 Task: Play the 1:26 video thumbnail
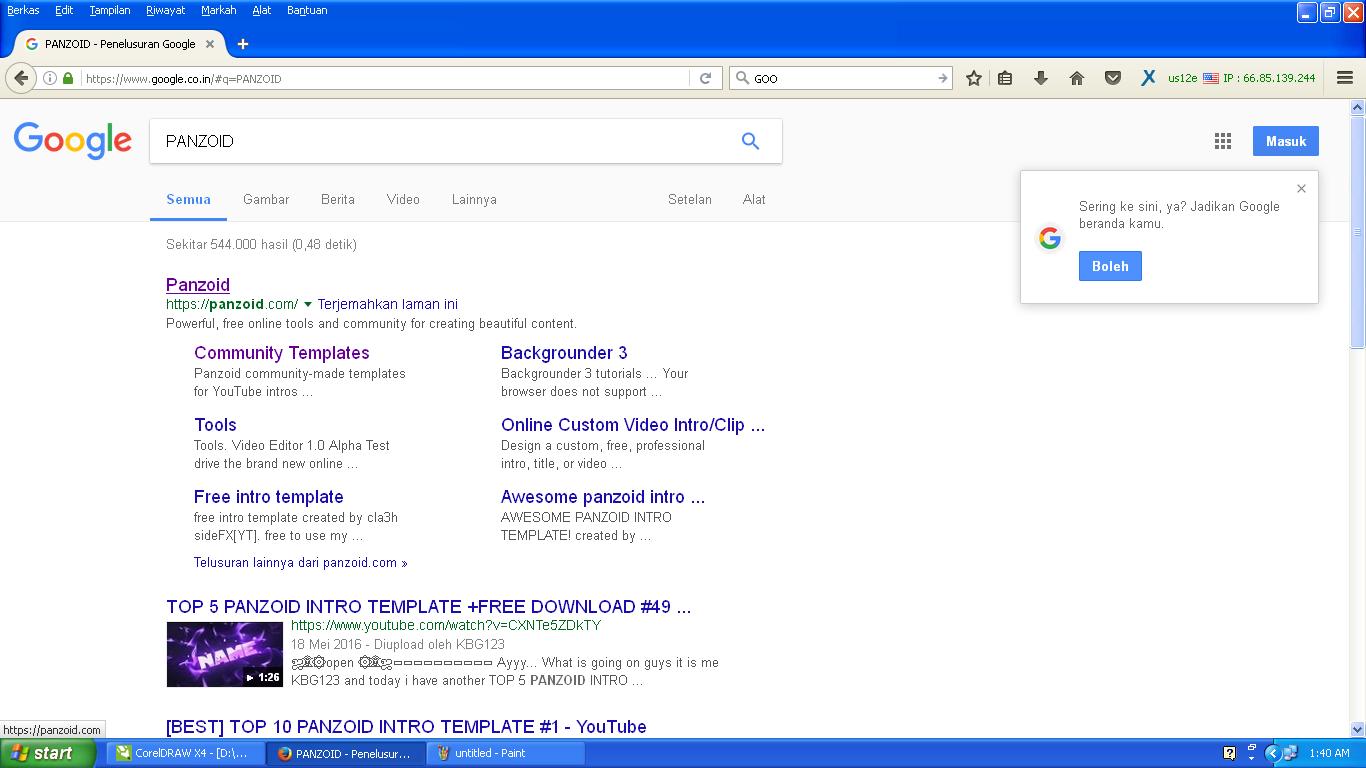pos(225,654)
